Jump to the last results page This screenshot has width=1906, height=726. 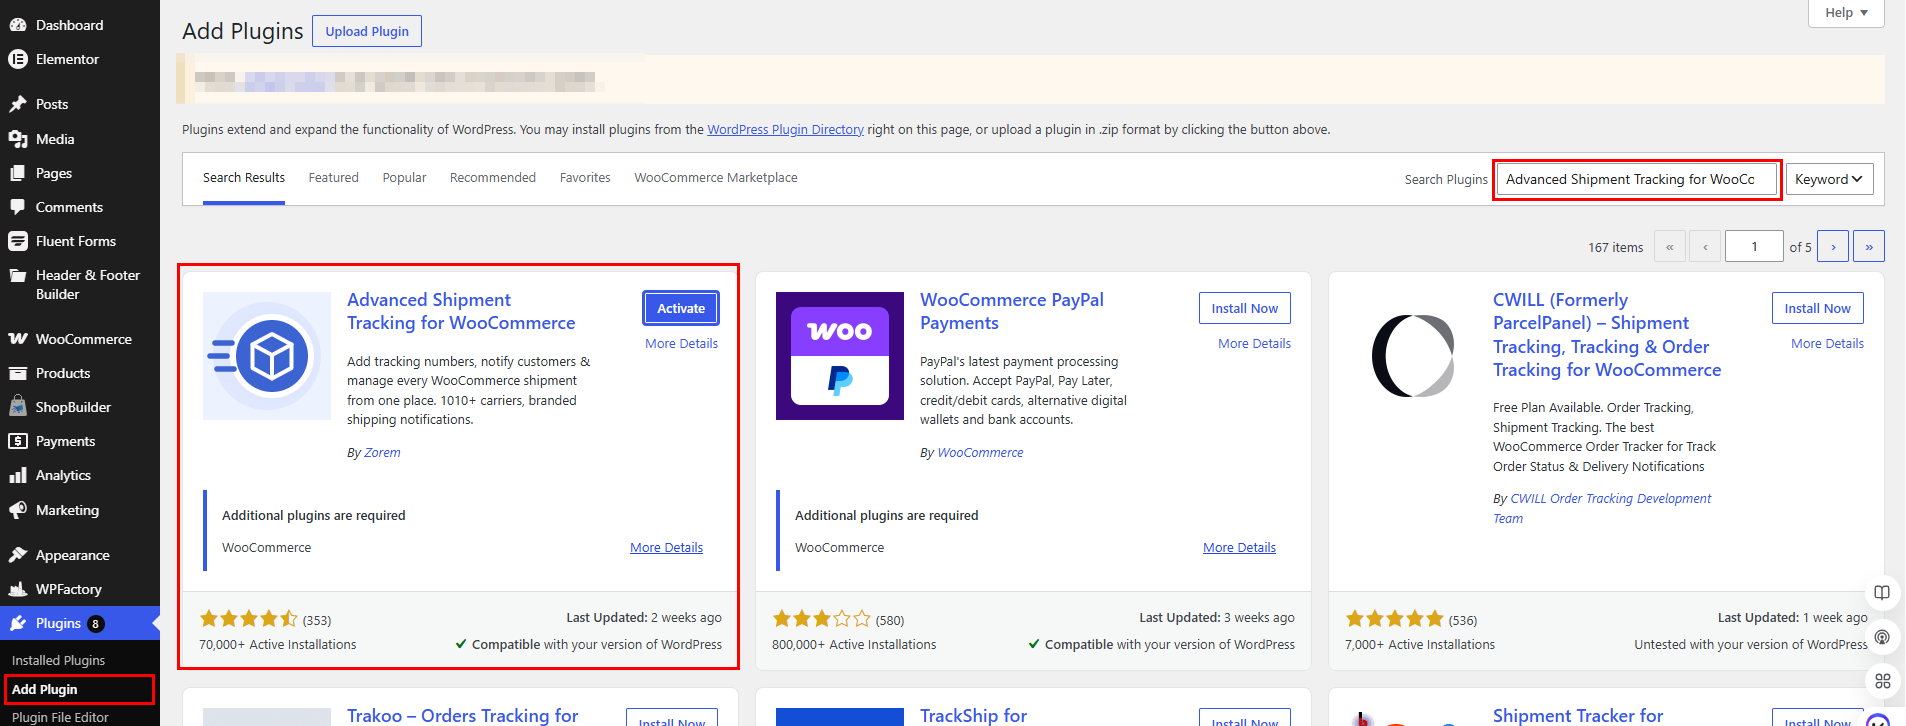tap(1869, 246)
